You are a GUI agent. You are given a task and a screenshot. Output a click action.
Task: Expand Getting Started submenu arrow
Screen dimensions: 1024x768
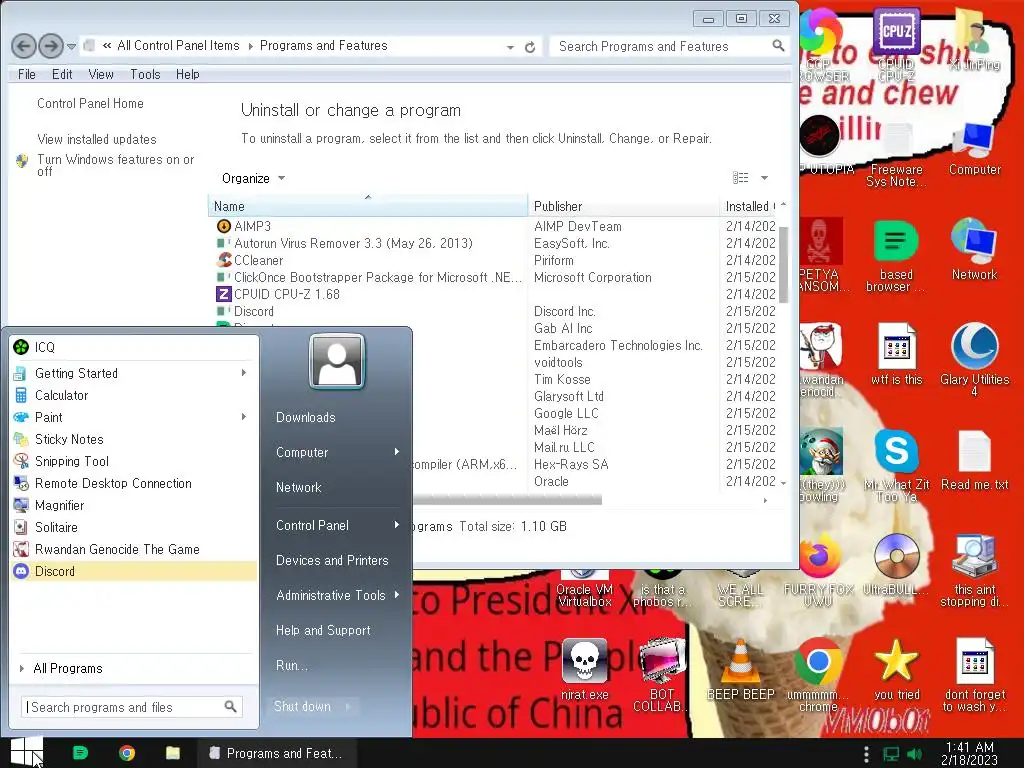tap(244, 373)
